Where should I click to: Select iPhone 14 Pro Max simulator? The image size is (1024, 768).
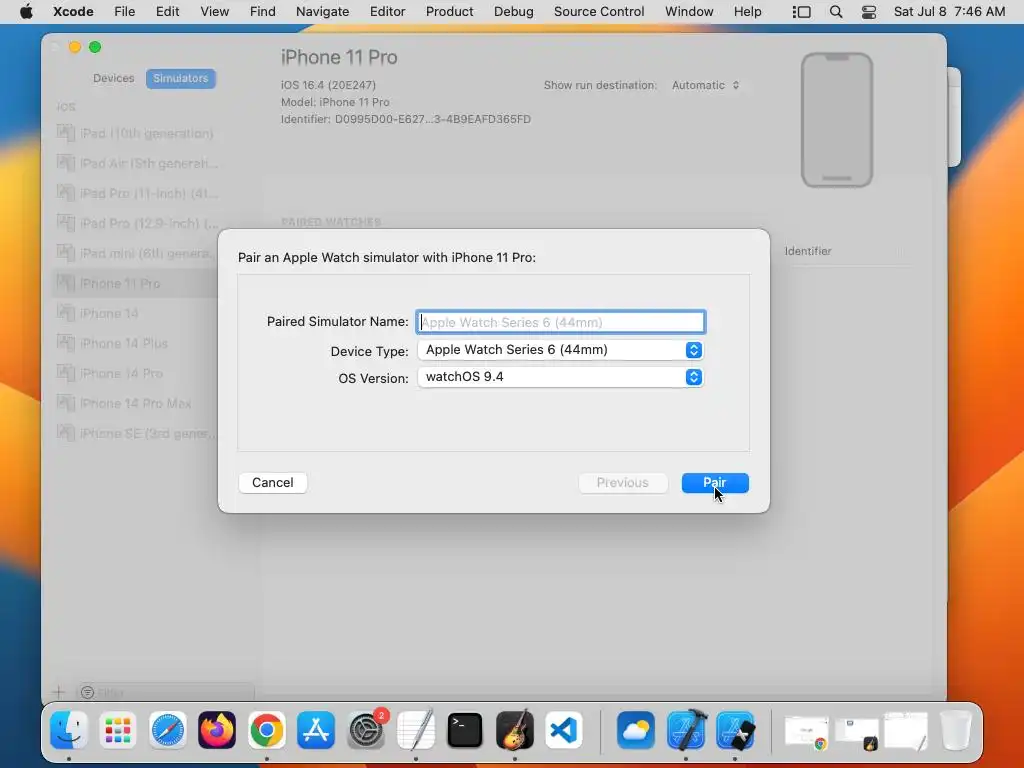(x=136, y=404)
